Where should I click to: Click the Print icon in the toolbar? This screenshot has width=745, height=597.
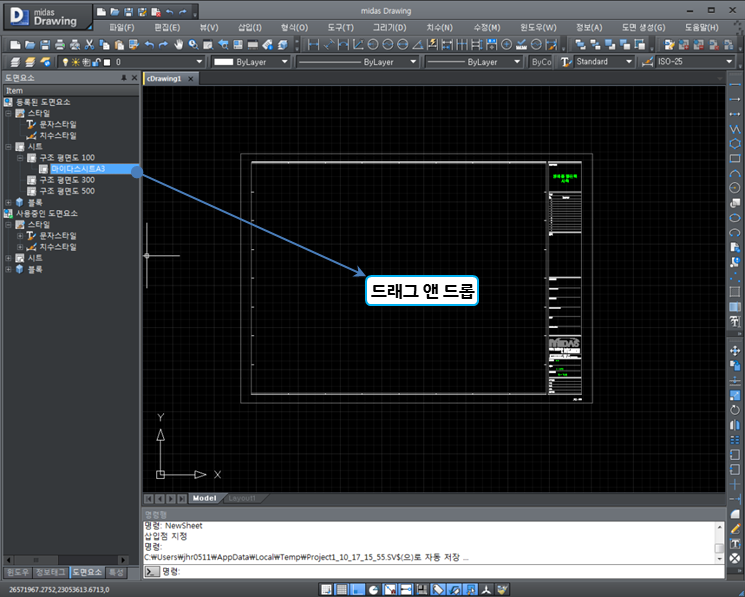pos(59,45)
